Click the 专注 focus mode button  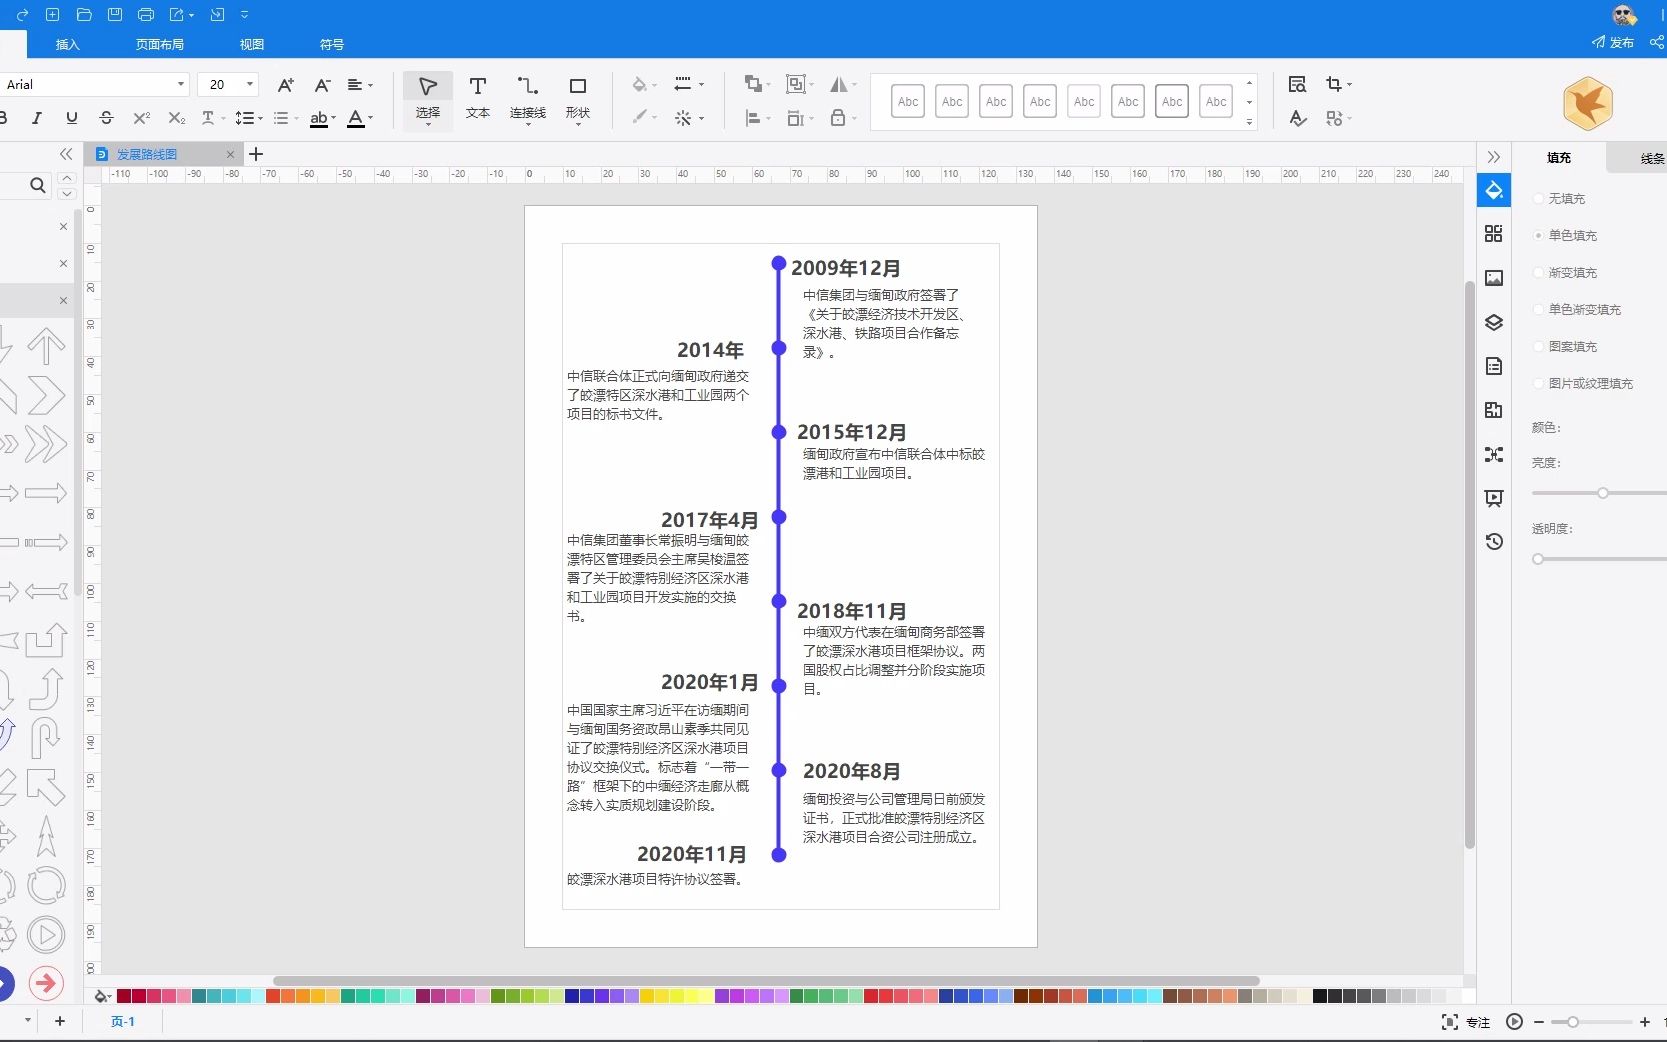coord(1478,1022)
